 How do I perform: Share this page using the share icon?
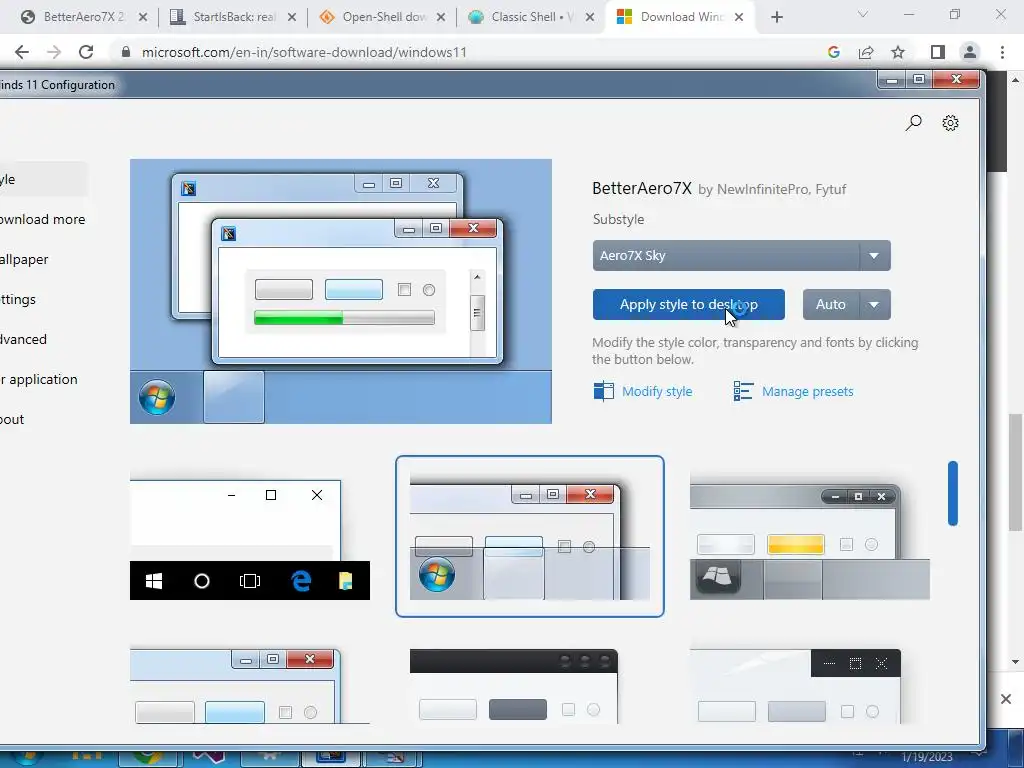tap(866, 52)
